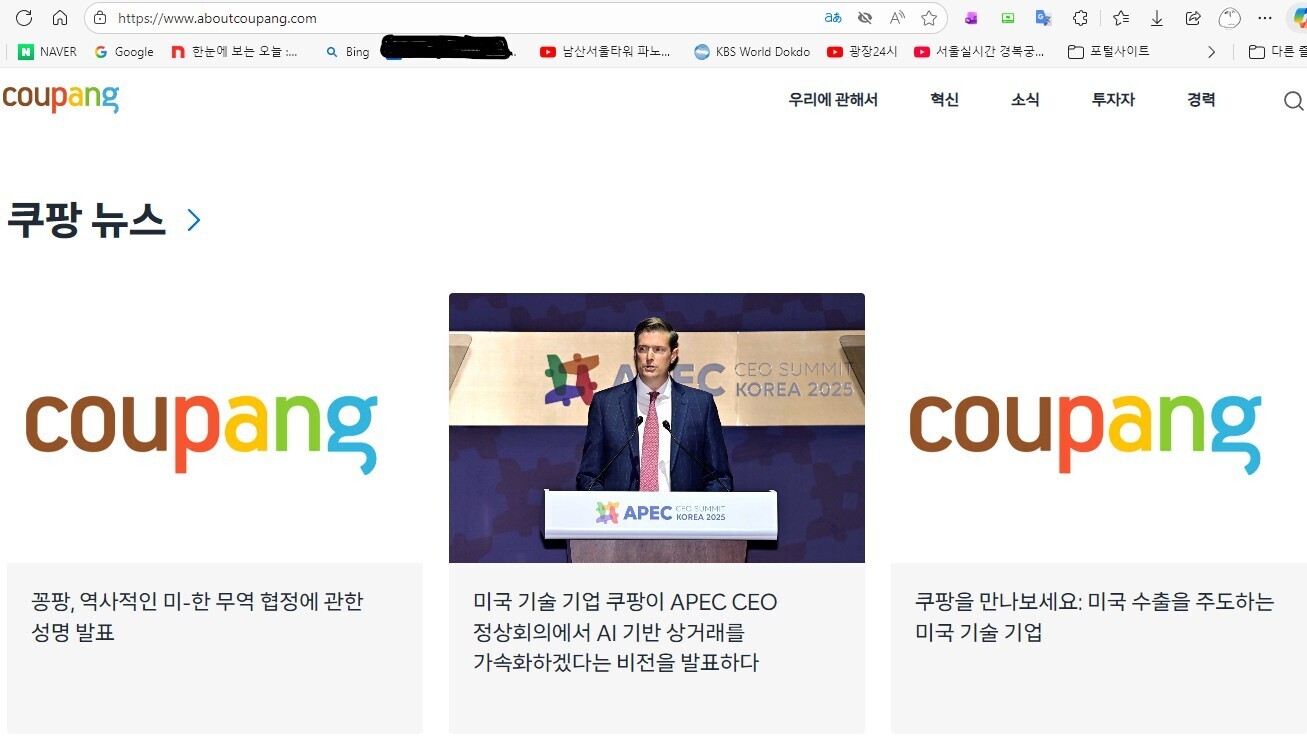Open the KBS World Dokdo bookmark
The height and width of the screenshot is (738, 1307).
point(752,52)
